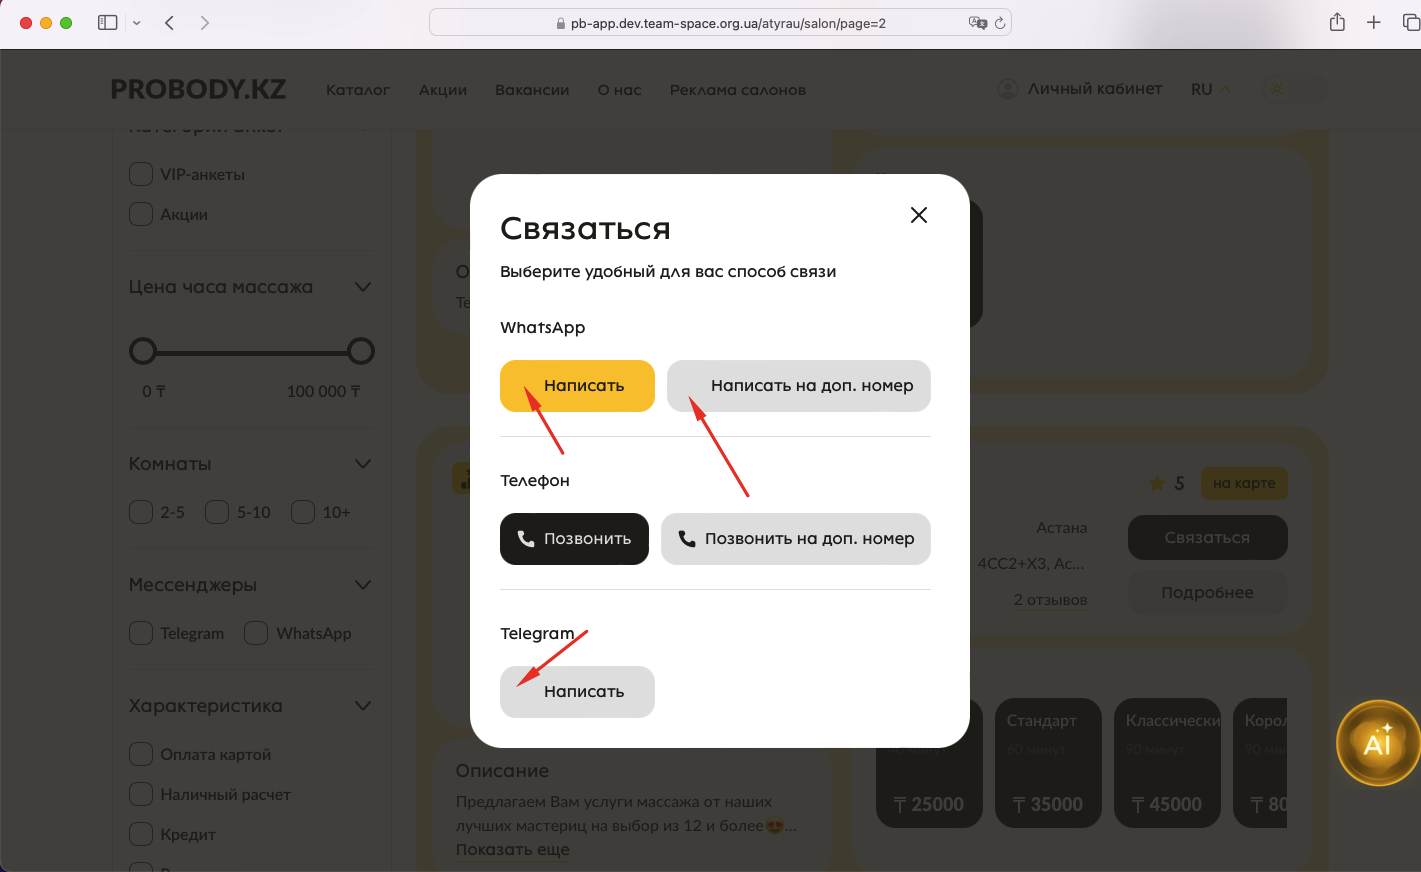Image resolution: width=1421 pixels, height=872 pixels.
Task: Click Связаться button on salon card
Action: [x=1207, y=538]
